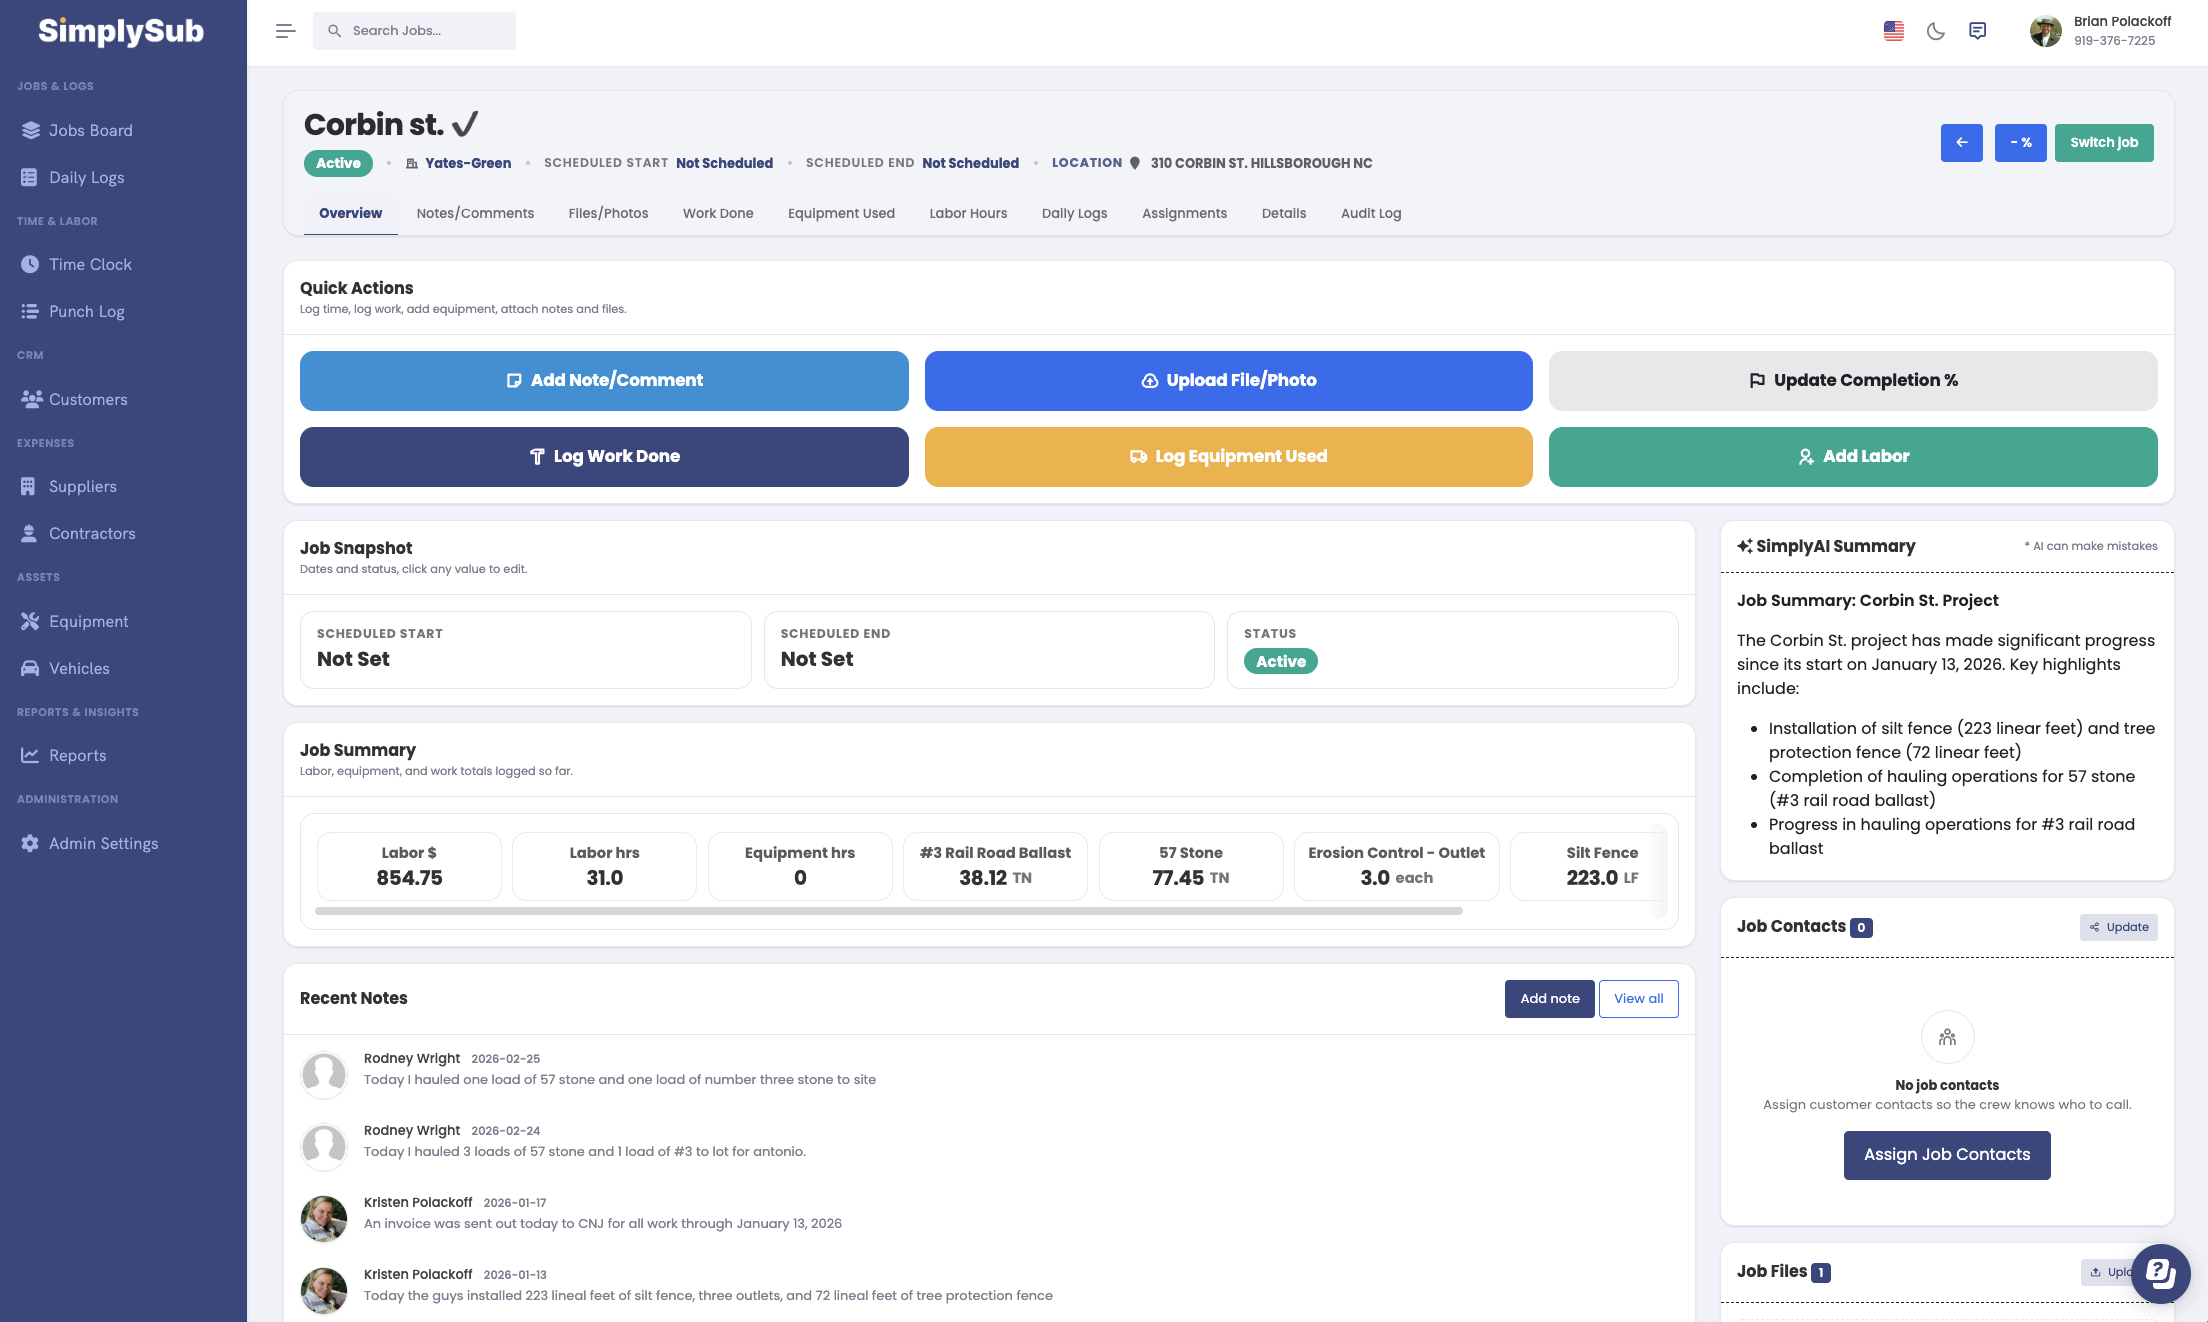Click the back arrow button
Image resolution: width=2208 pixels, height=1322 pixels.
tap(1961, 143)
